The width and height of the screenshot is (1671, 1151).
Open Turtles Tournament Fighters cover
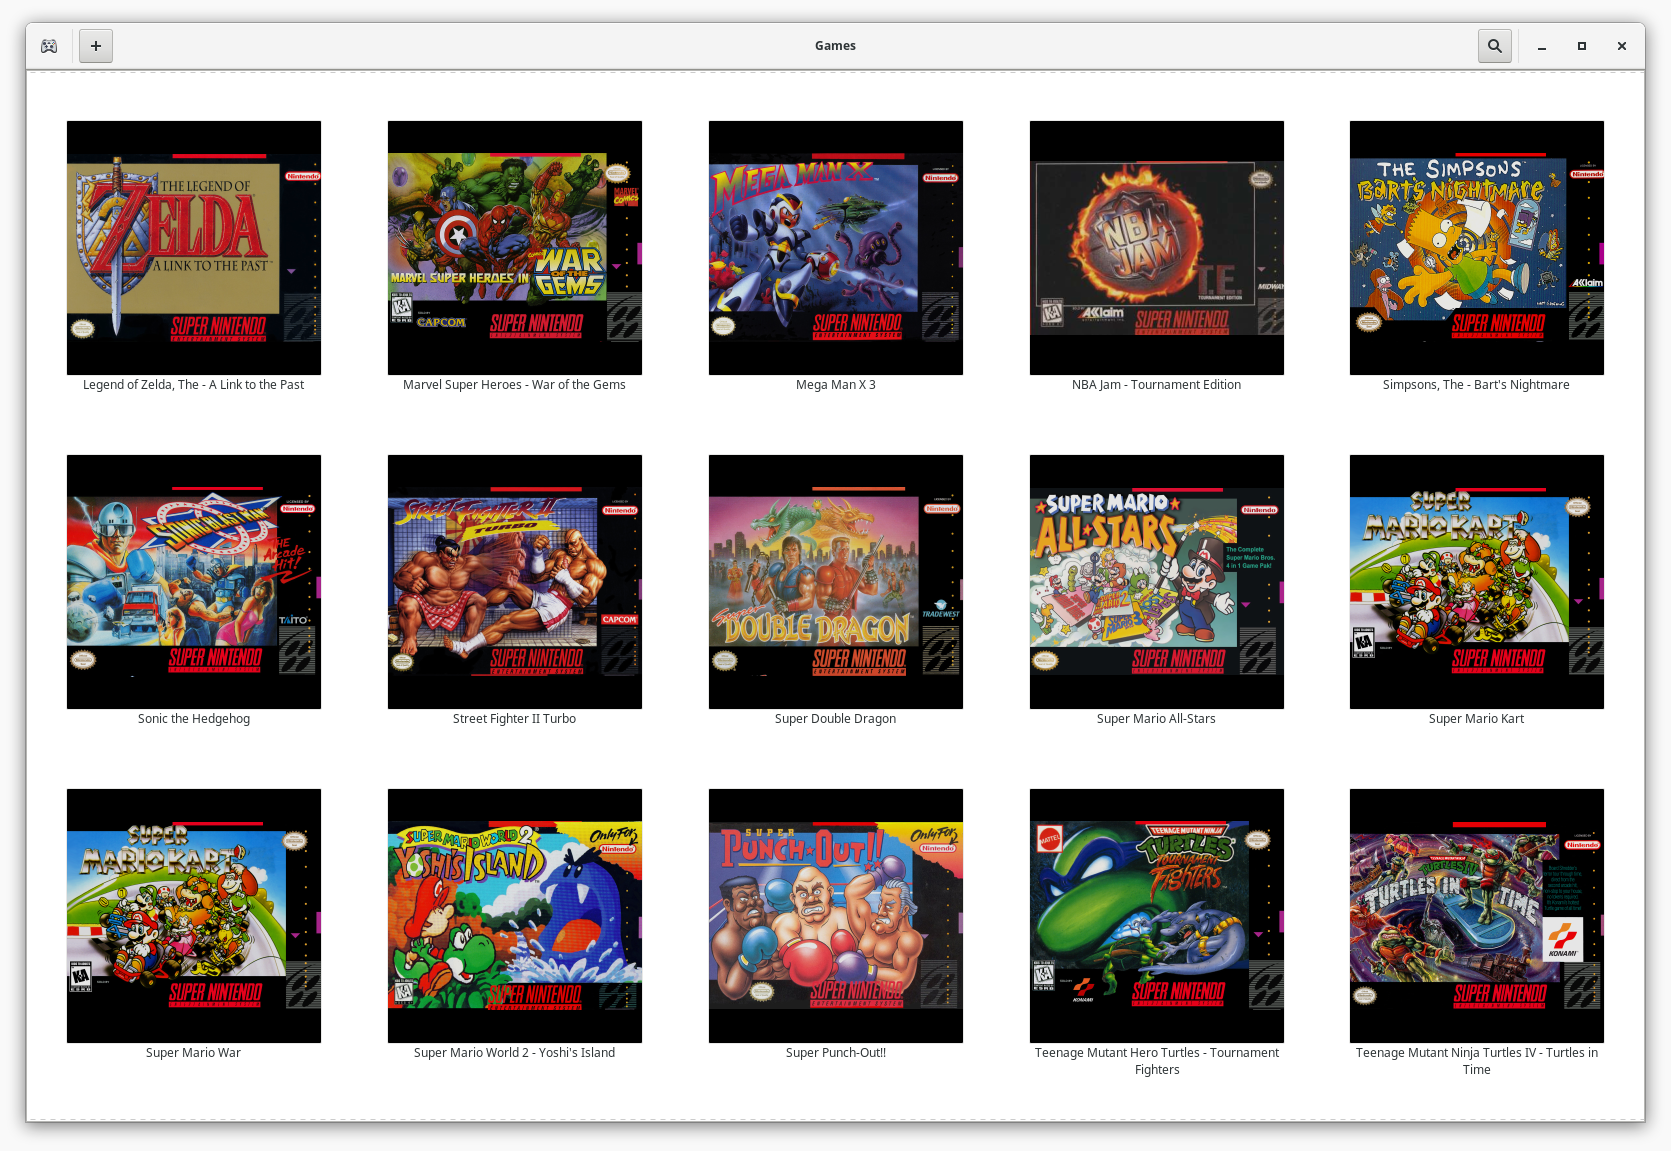pyautogui.click(x=1157, y=916)
